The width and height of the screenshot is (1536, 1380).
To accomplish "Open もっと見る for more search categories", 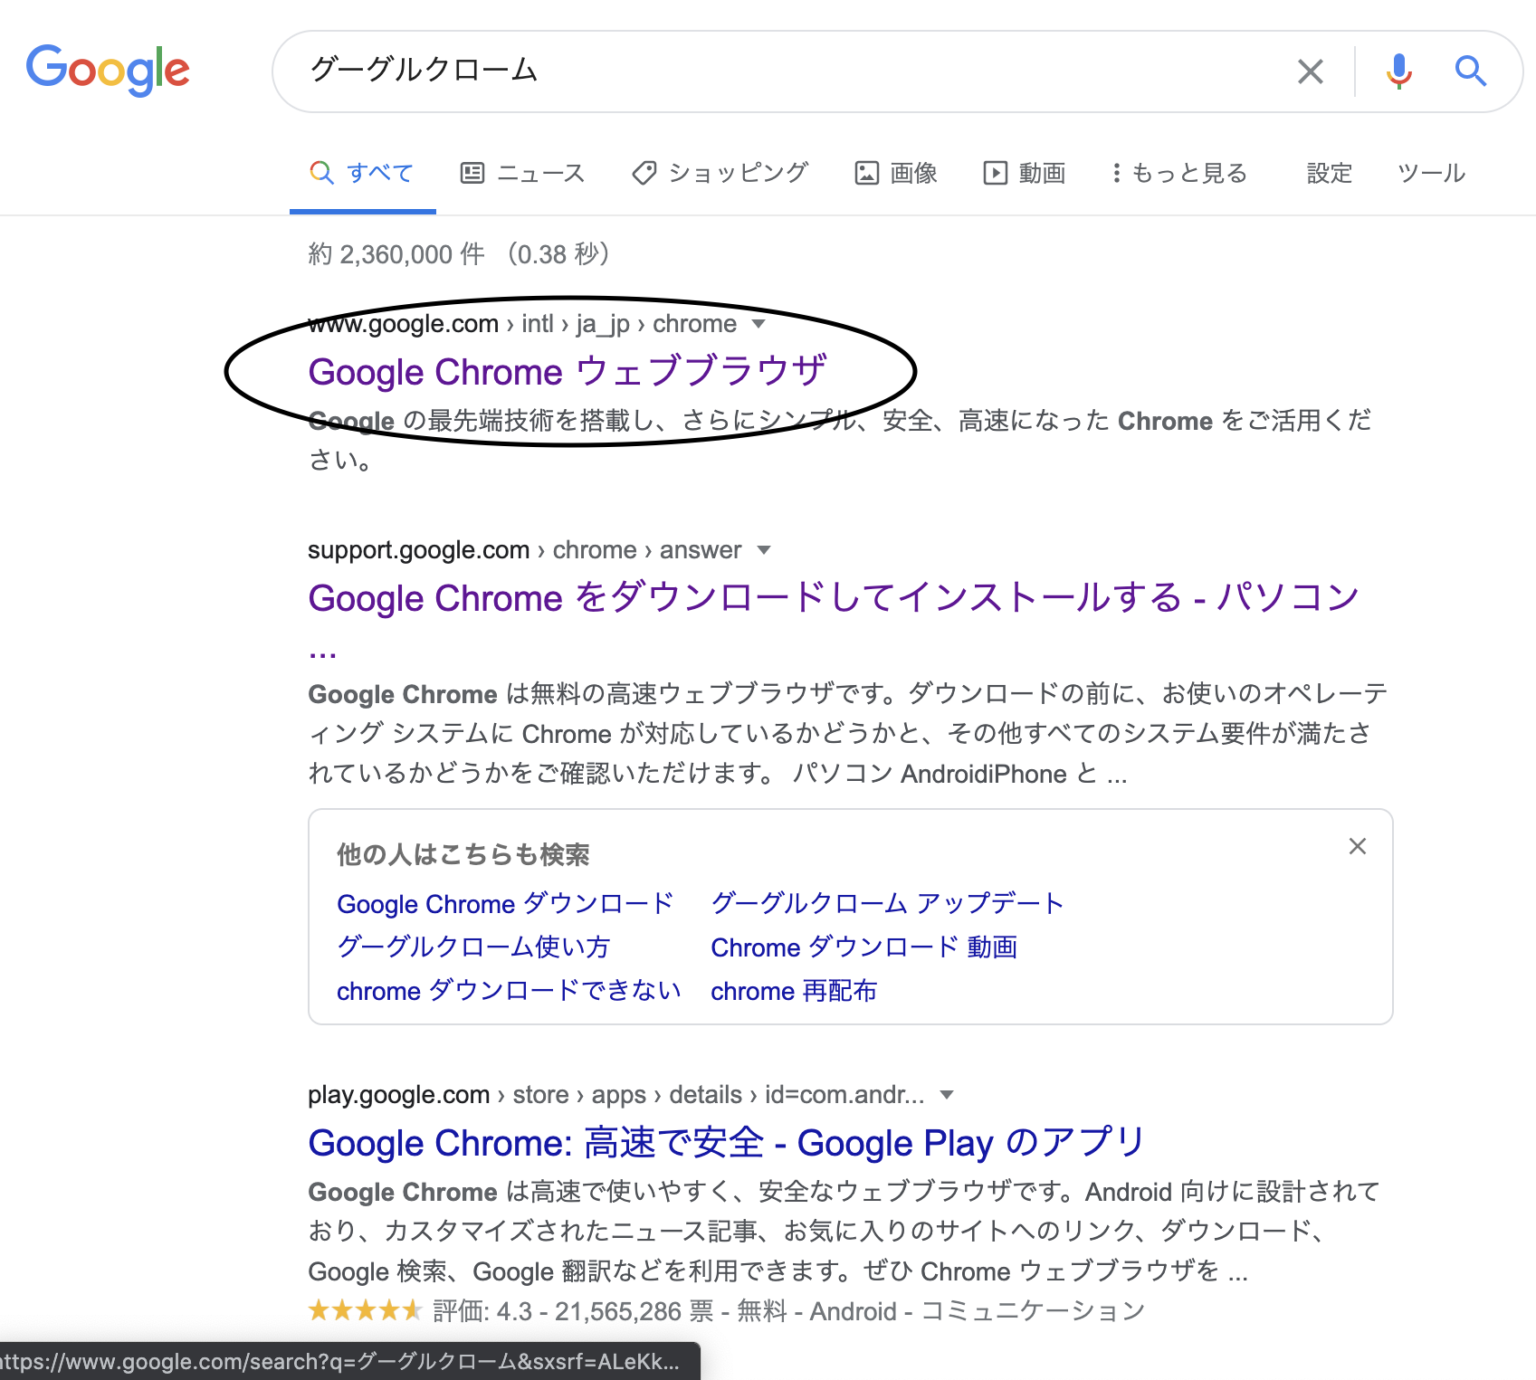I will 1180,172.
